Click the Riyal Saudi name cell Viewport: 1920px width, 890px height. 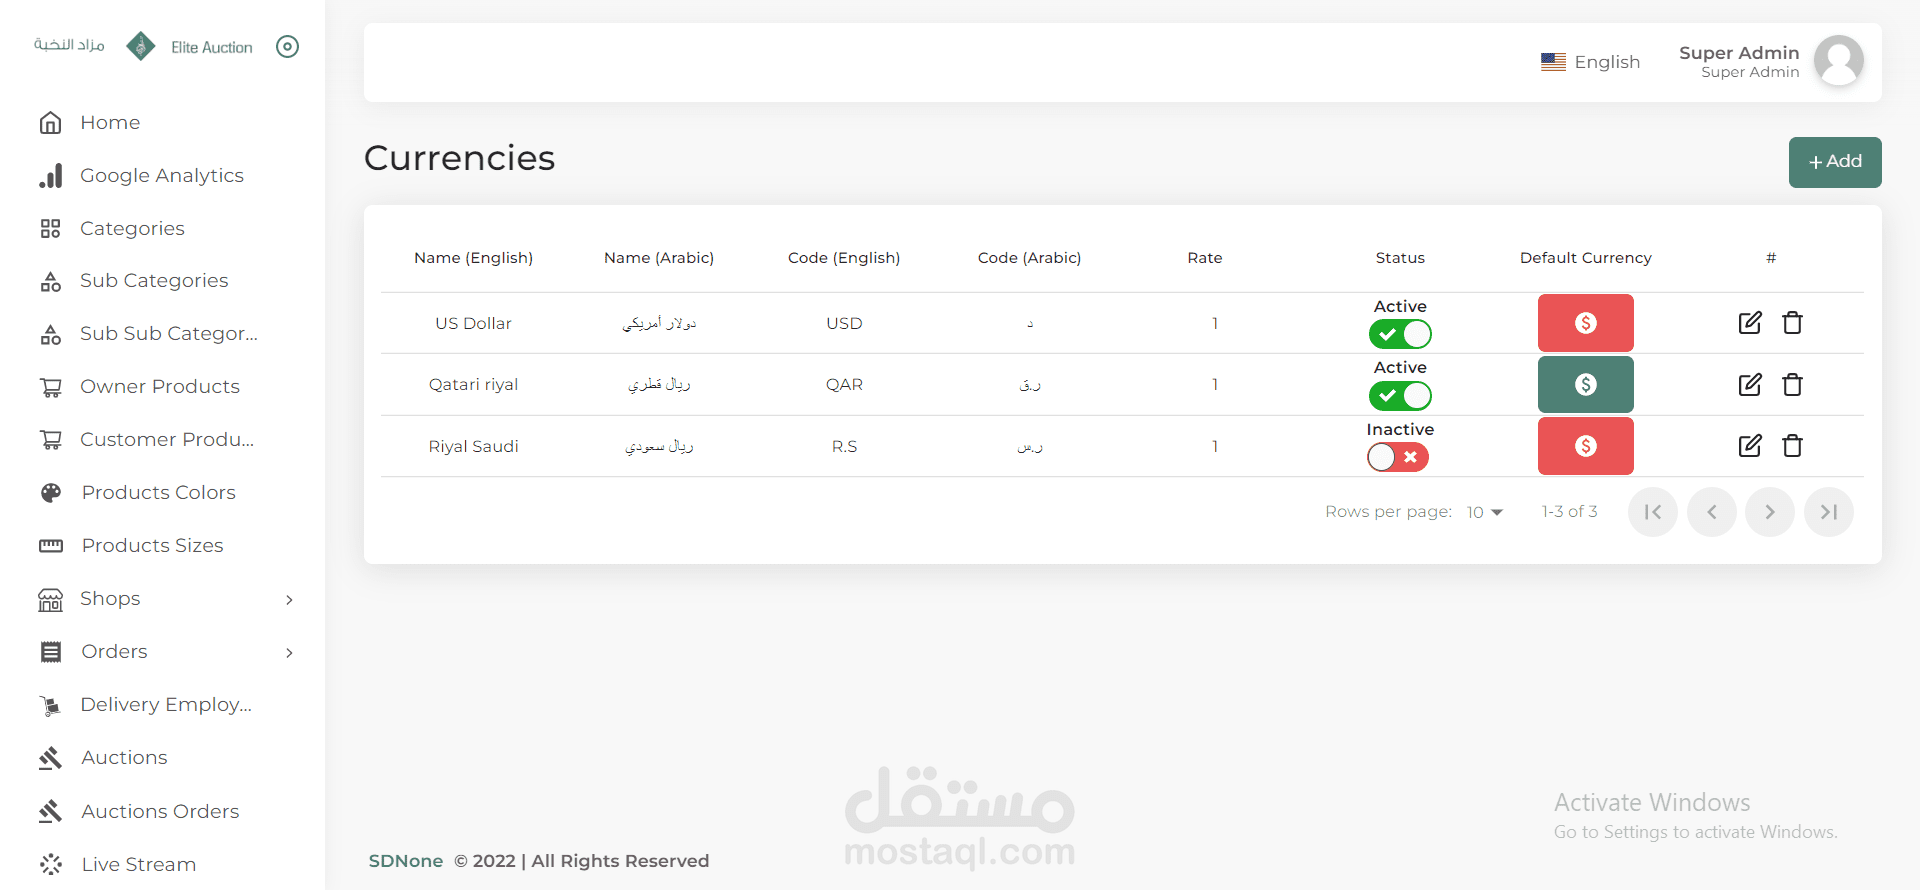point(473,447)
